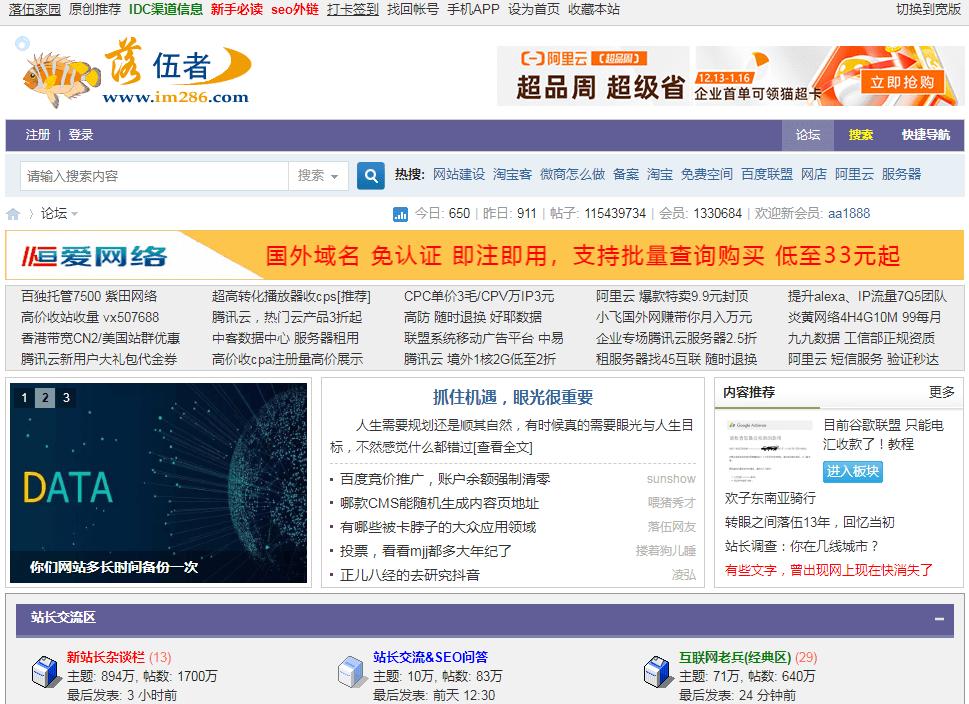The image size is (969, 704).
Task: Open forum icon beside 站长交流&SEO问答
Action: pos(352,672)
